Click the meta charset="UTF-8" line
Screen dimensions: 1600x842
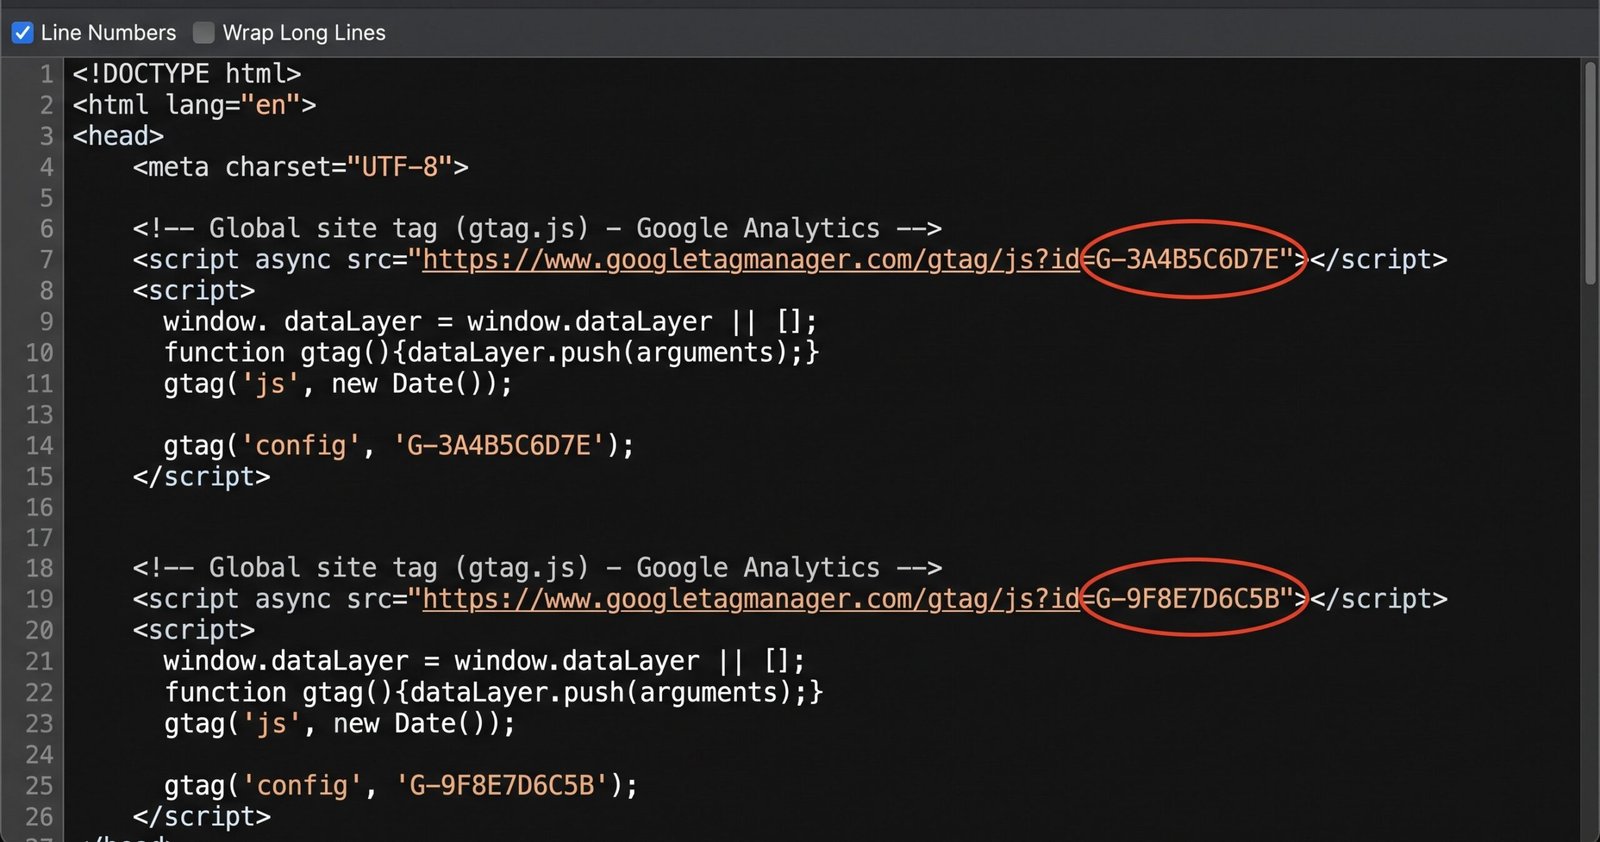click(x=300, y=167)
